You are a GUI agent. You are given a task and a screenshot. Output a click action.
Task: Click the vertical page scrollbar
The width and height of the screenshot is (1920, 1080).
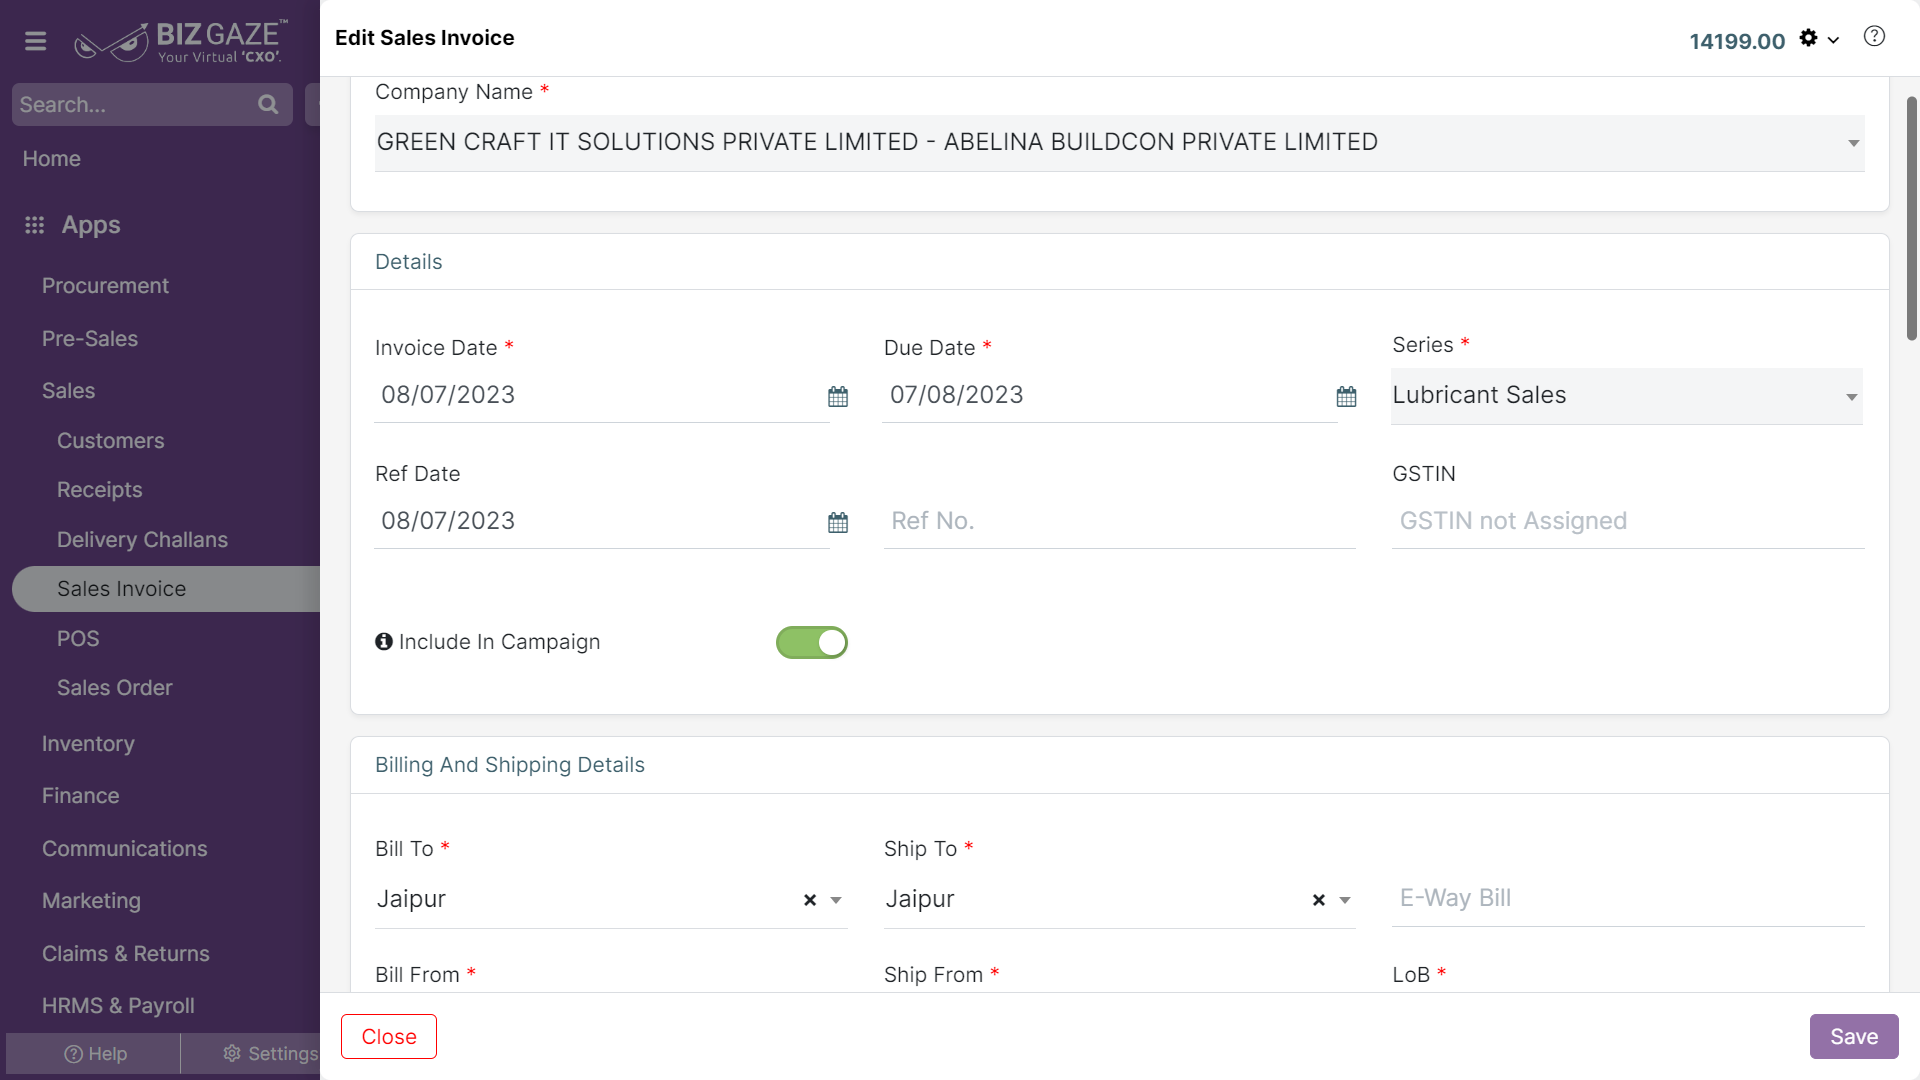pyautogui.click(x=1911, y=220)
